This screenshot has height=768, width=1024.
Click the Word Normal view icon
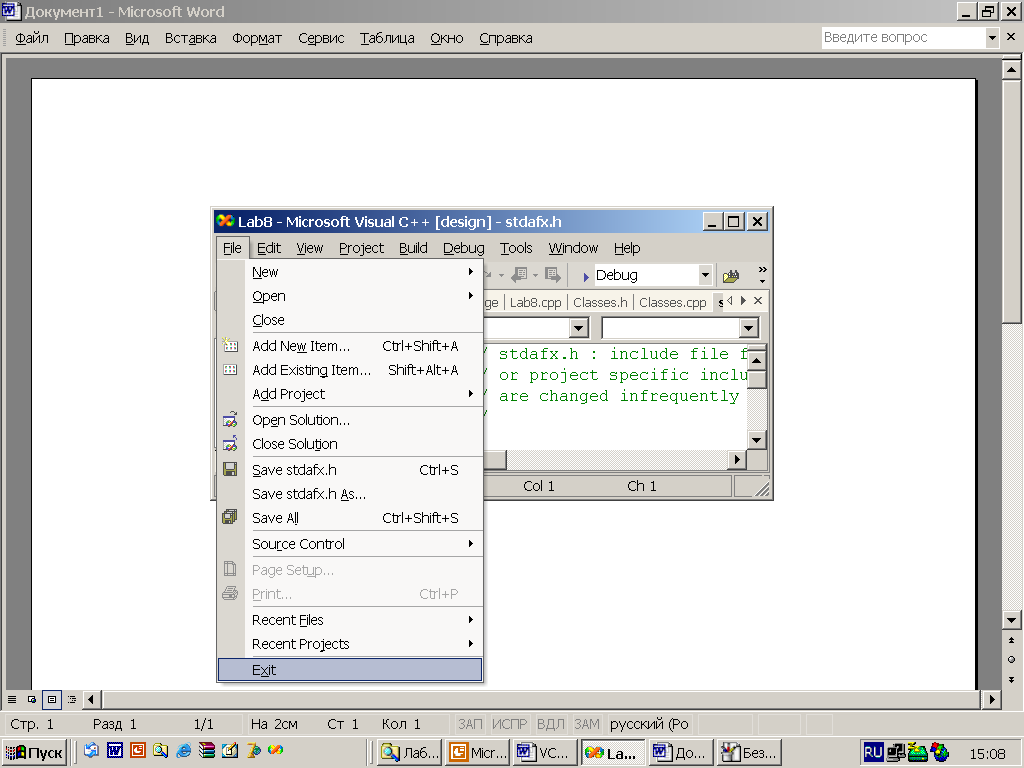click(12, 699)
